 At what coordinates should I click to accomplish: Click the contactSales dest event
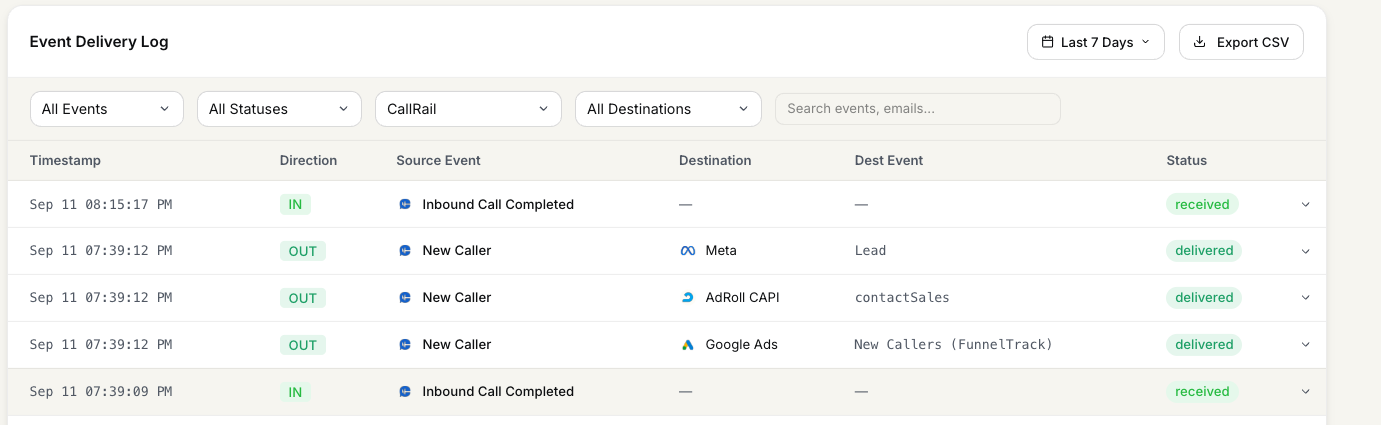coord(902,298)
